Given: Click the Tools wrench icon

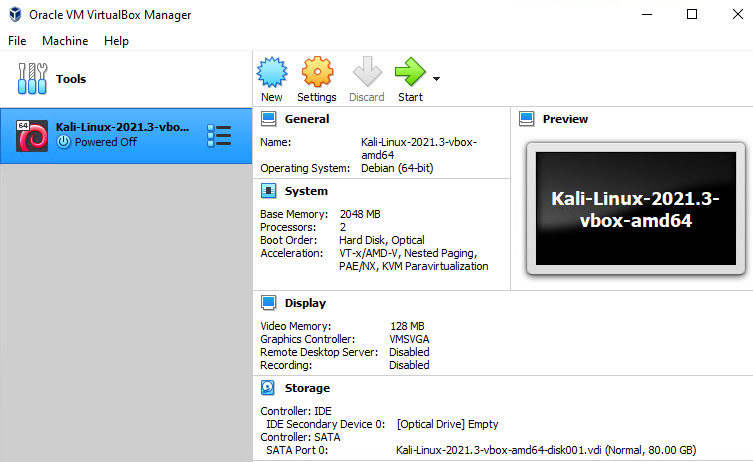Looking at the screenshot, I should 32,79.
